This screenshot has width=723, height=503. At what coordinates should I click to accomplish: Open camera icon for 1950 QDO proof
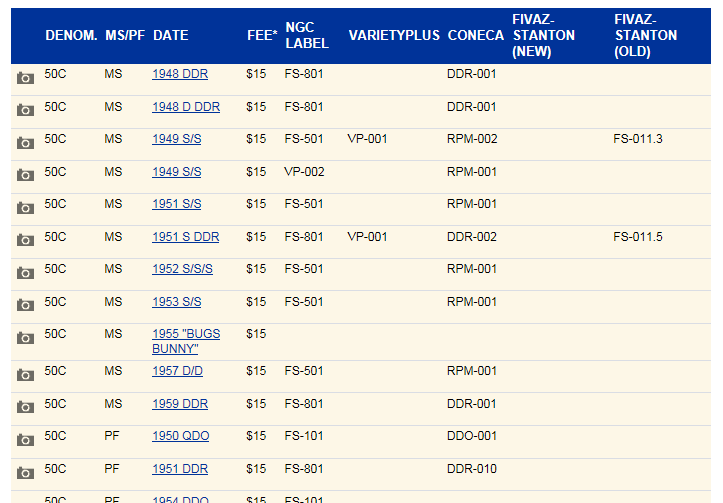coord(25,440)
